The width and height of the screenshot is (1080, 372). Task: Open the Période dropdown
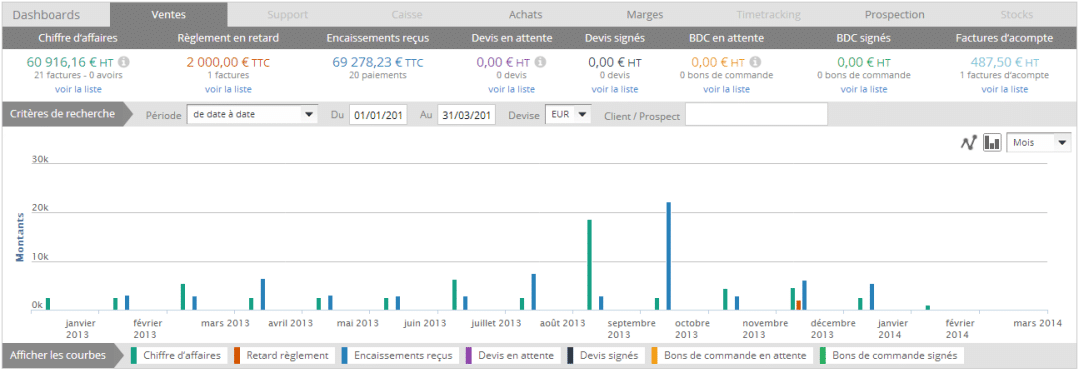252,115
